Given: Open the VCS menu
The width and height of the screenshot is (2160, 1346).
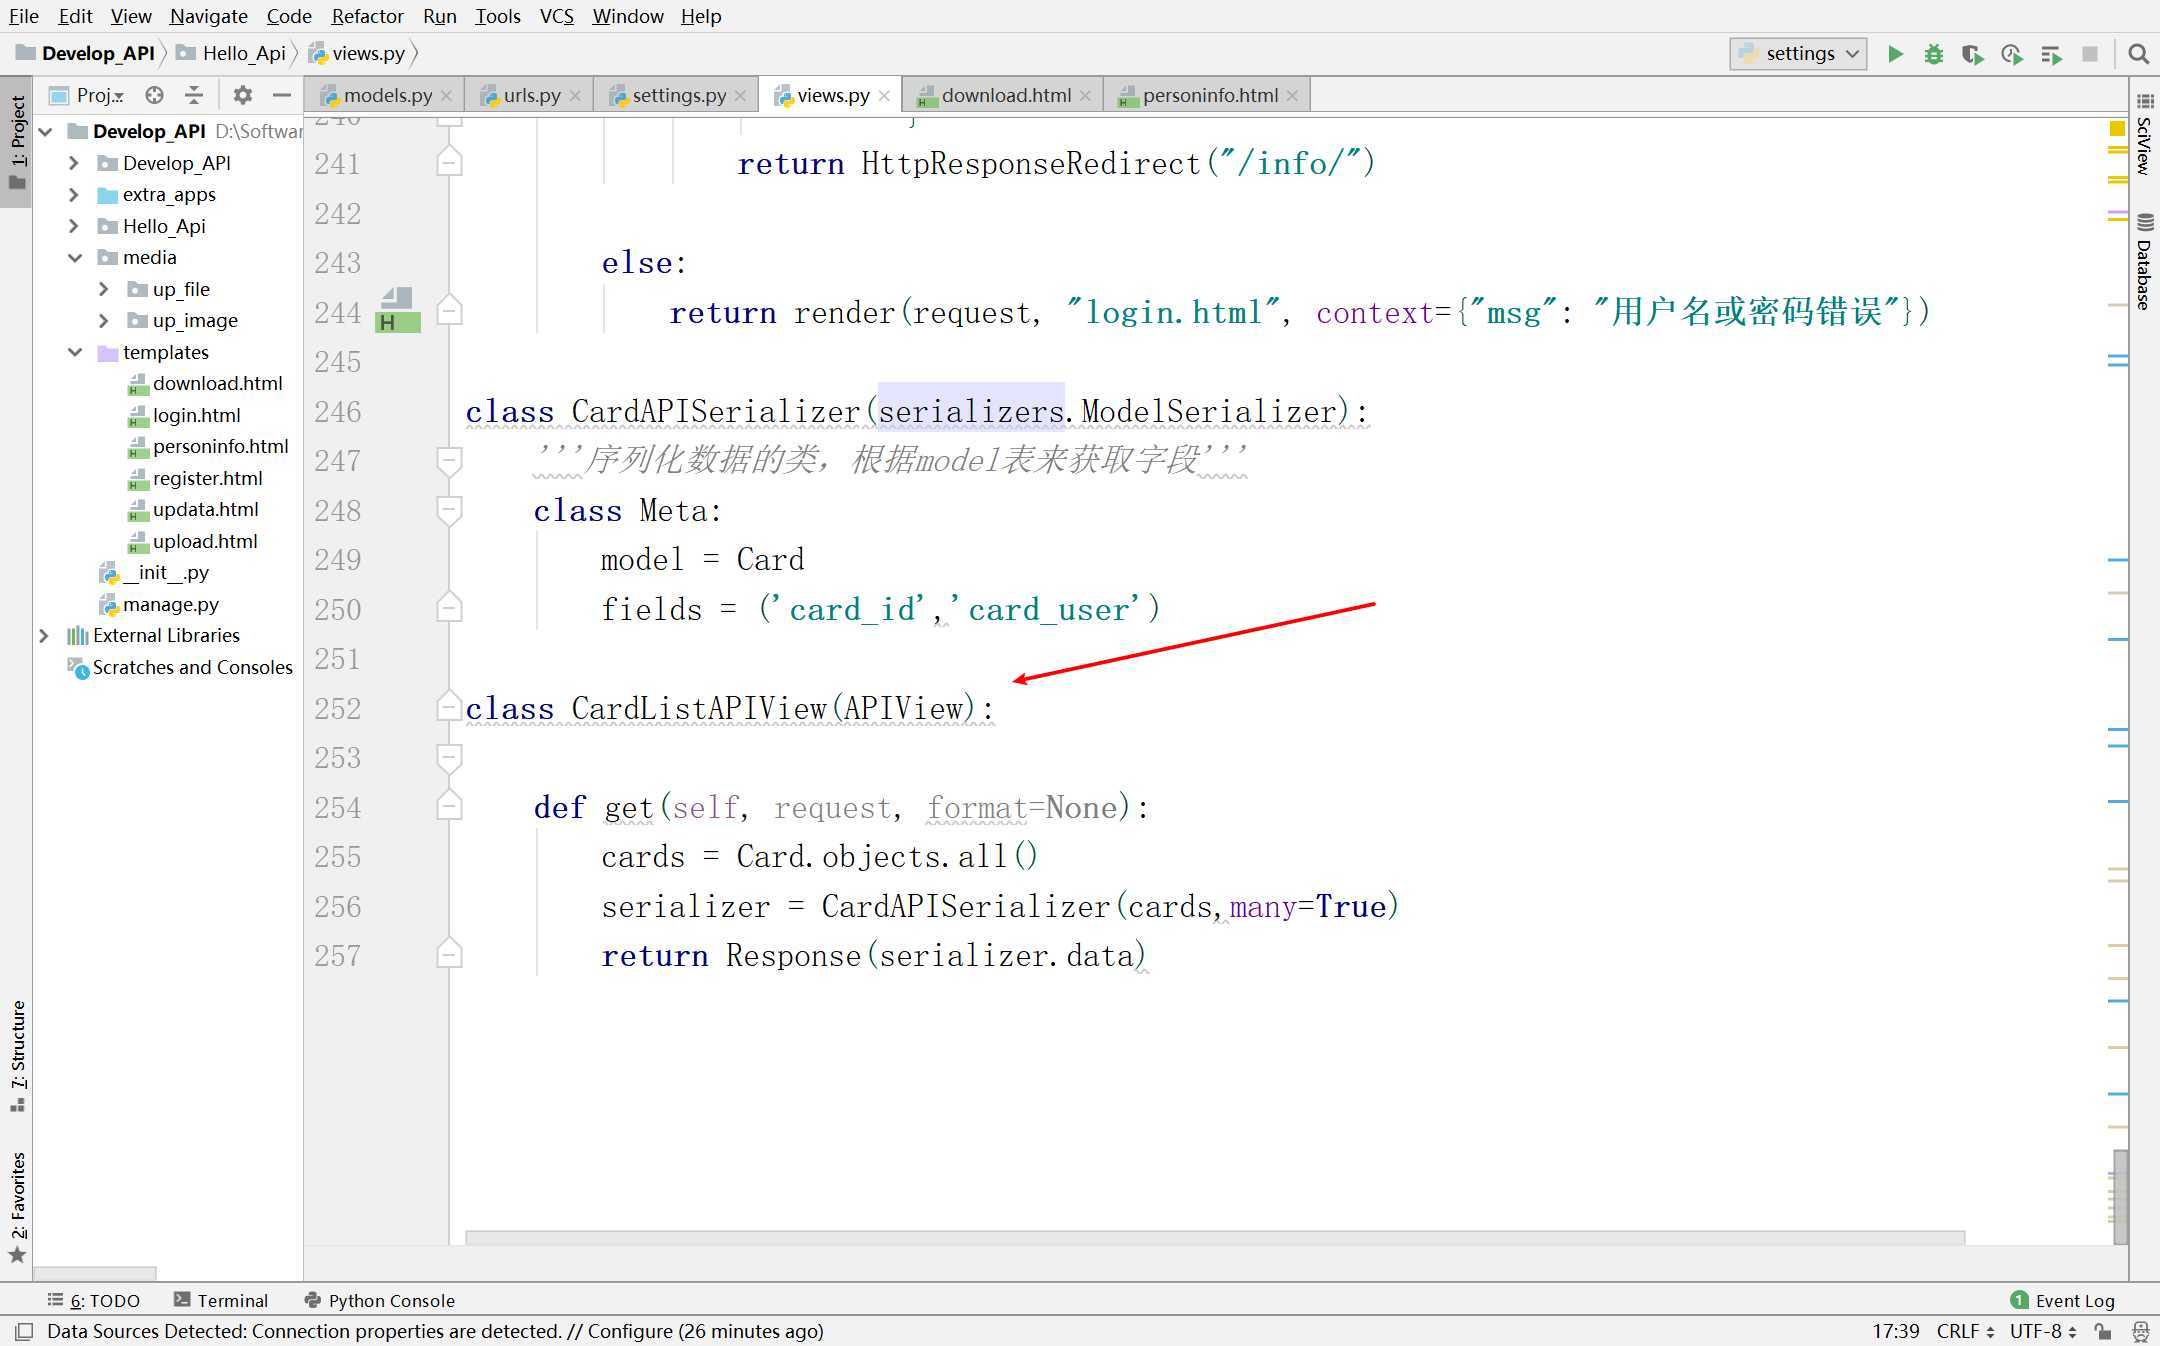Looking at the screenshot, I should 556,16.
